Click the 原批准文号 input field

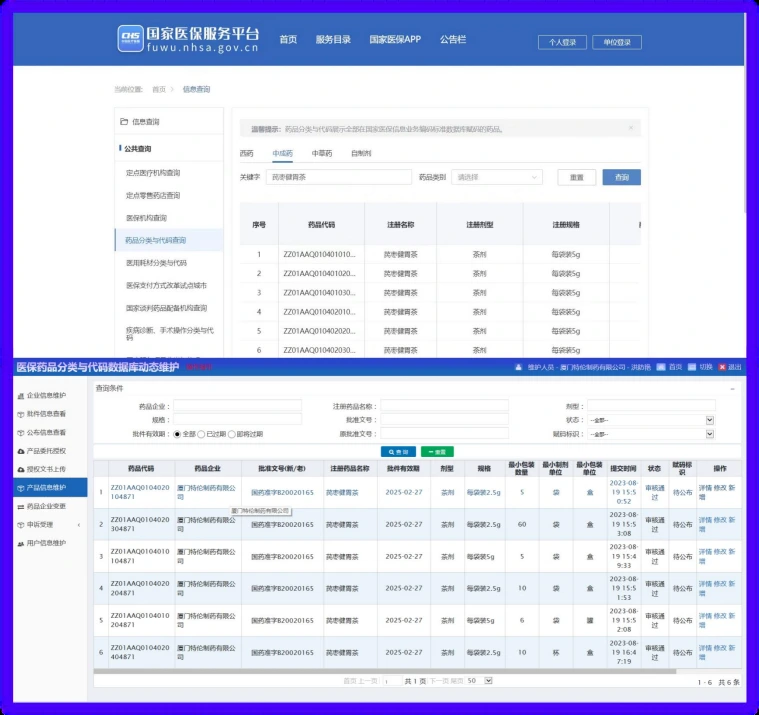coord(444,433)
